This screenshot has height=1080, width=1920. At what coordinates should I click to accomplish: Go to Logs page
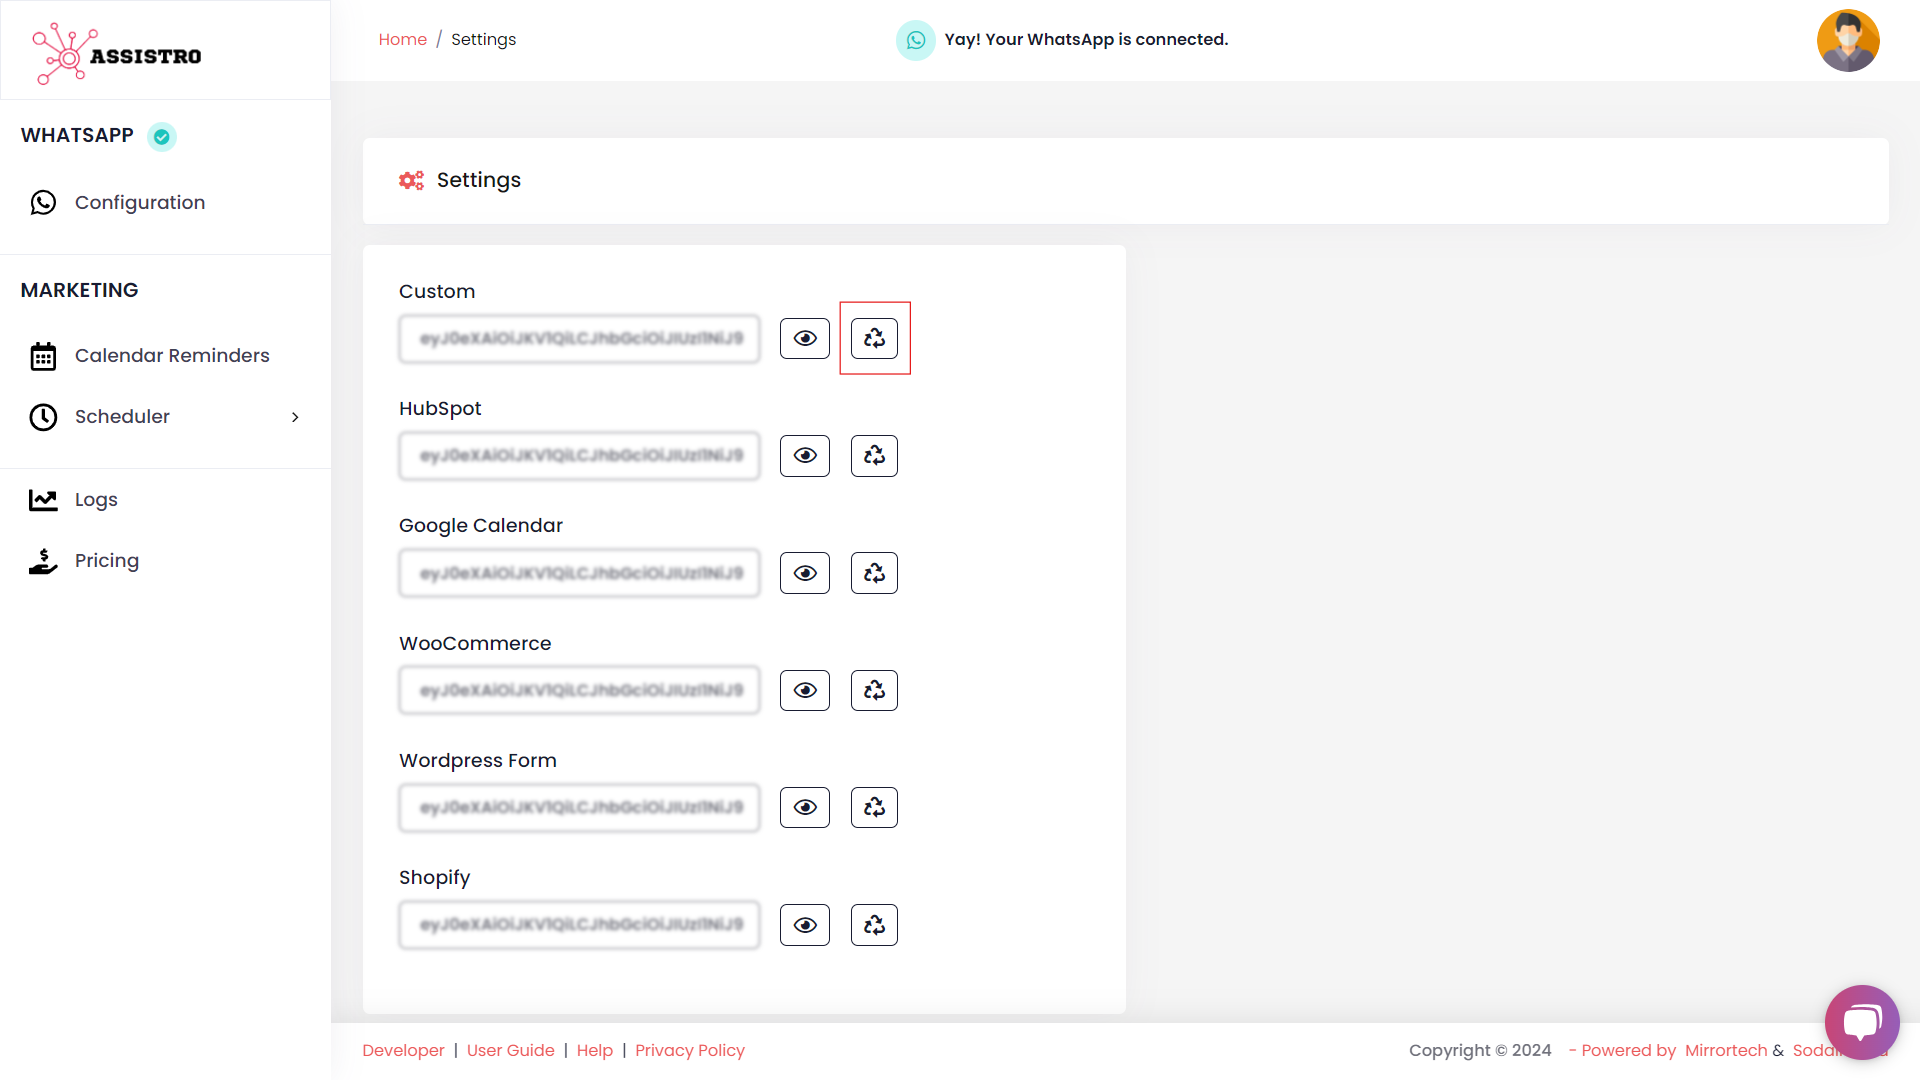96,500
